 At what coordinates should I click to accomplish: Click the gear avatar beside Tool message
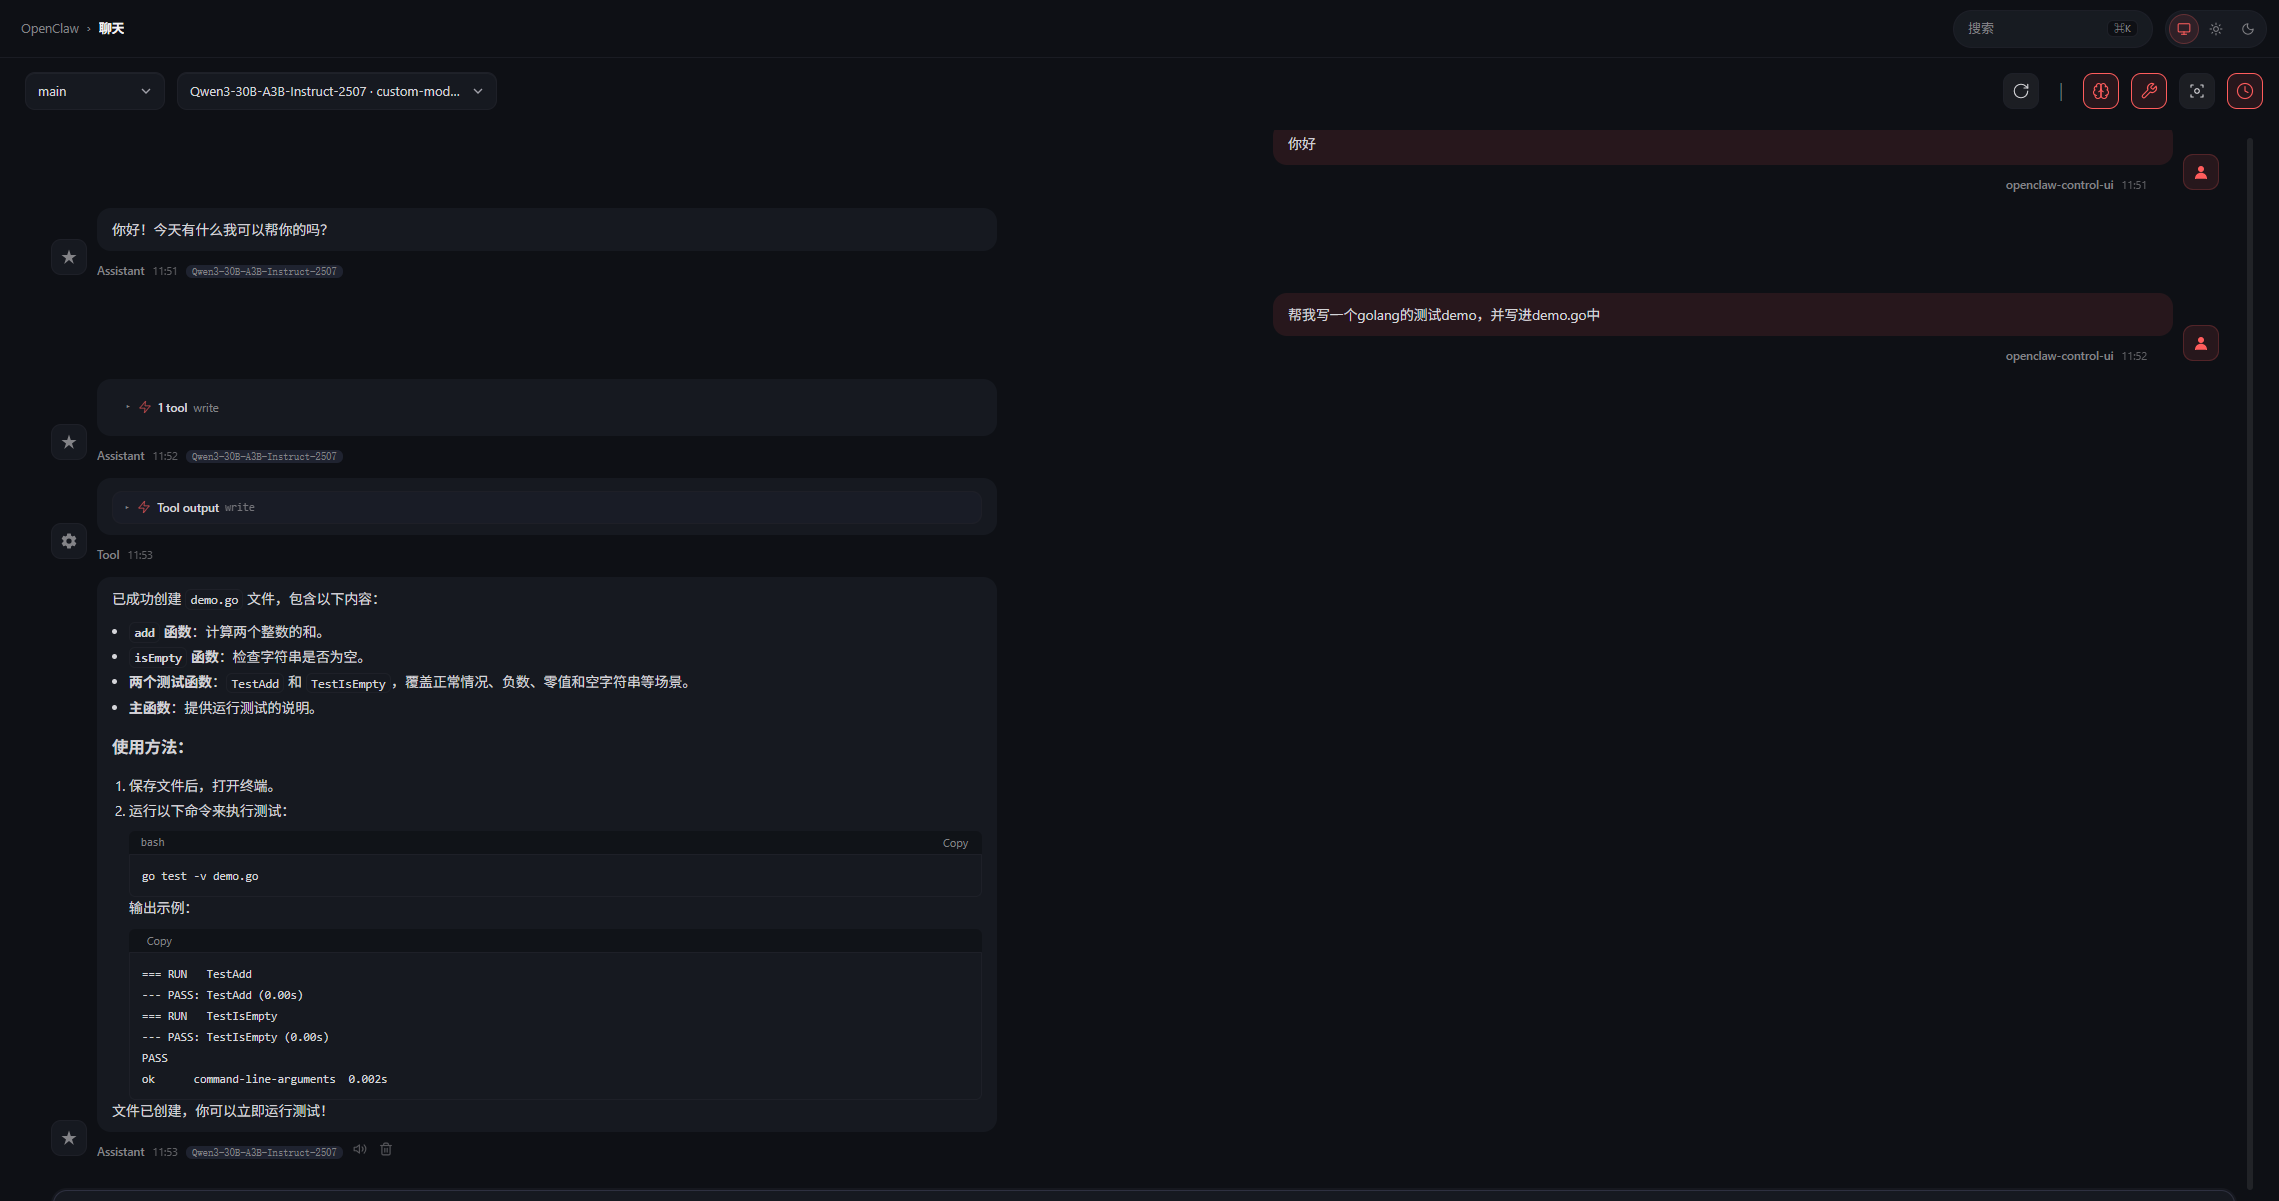tap(69, 541)
